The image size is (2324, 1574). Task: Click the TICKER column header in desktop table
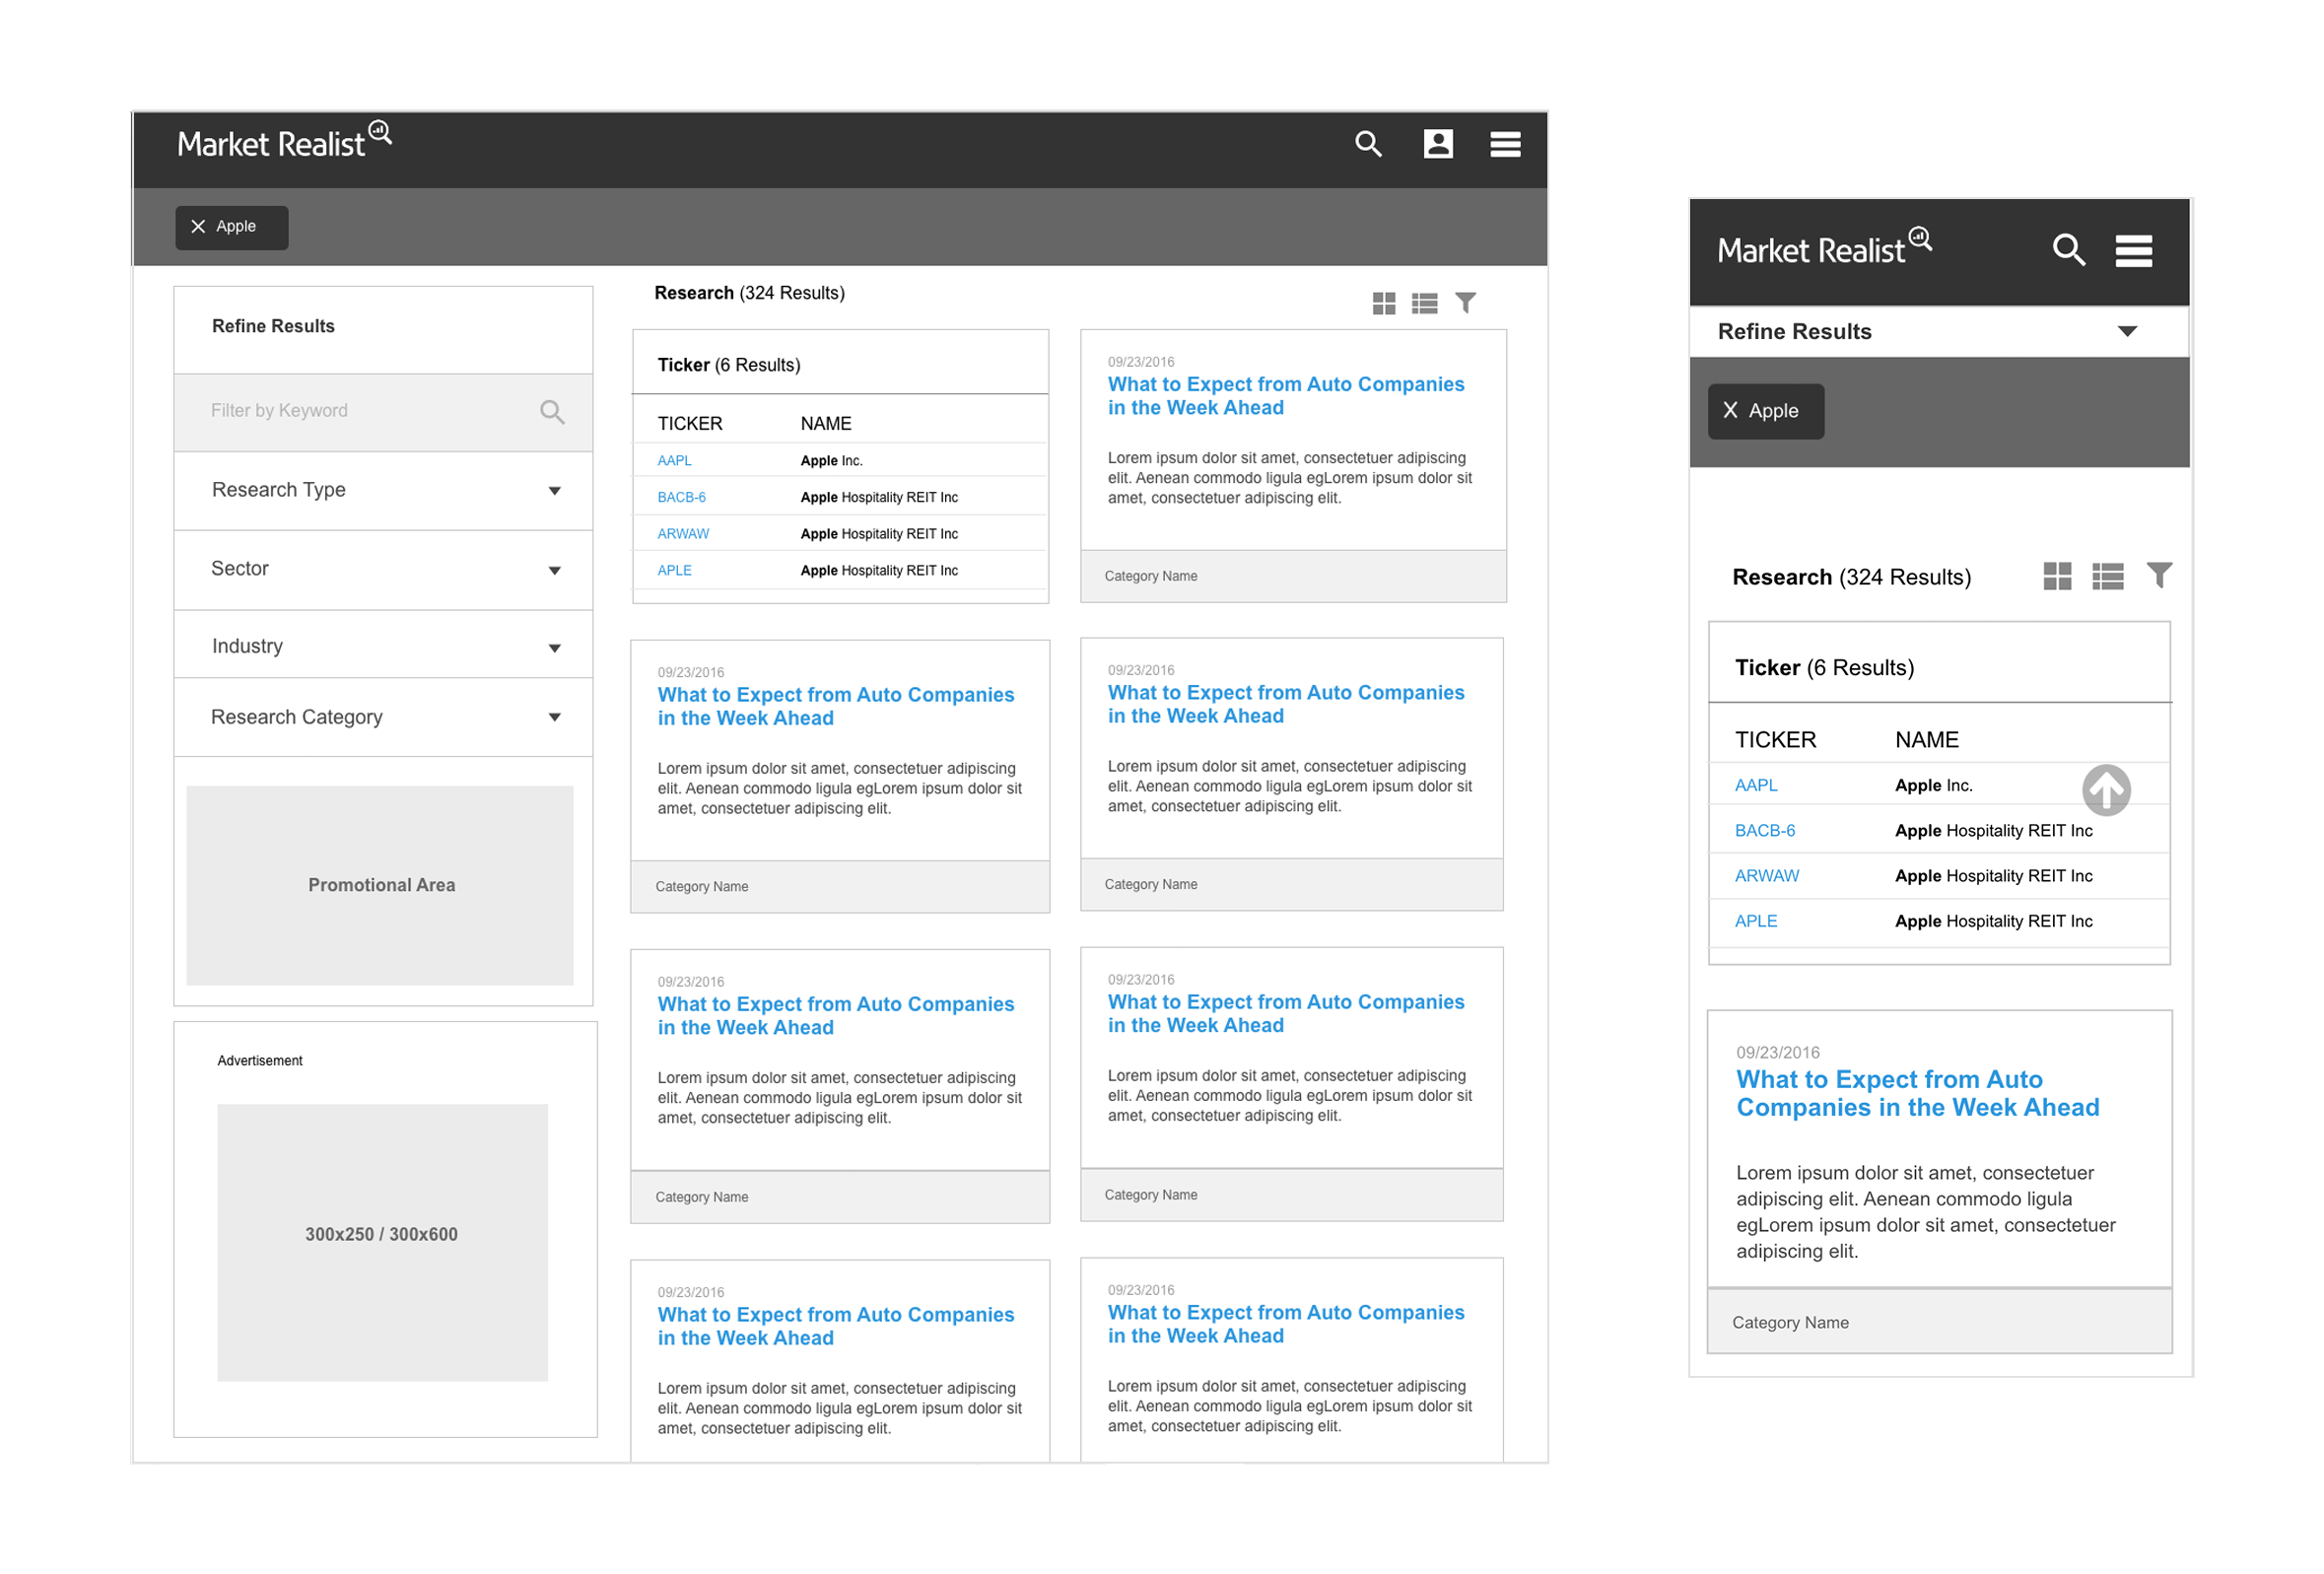coord(690,424)
